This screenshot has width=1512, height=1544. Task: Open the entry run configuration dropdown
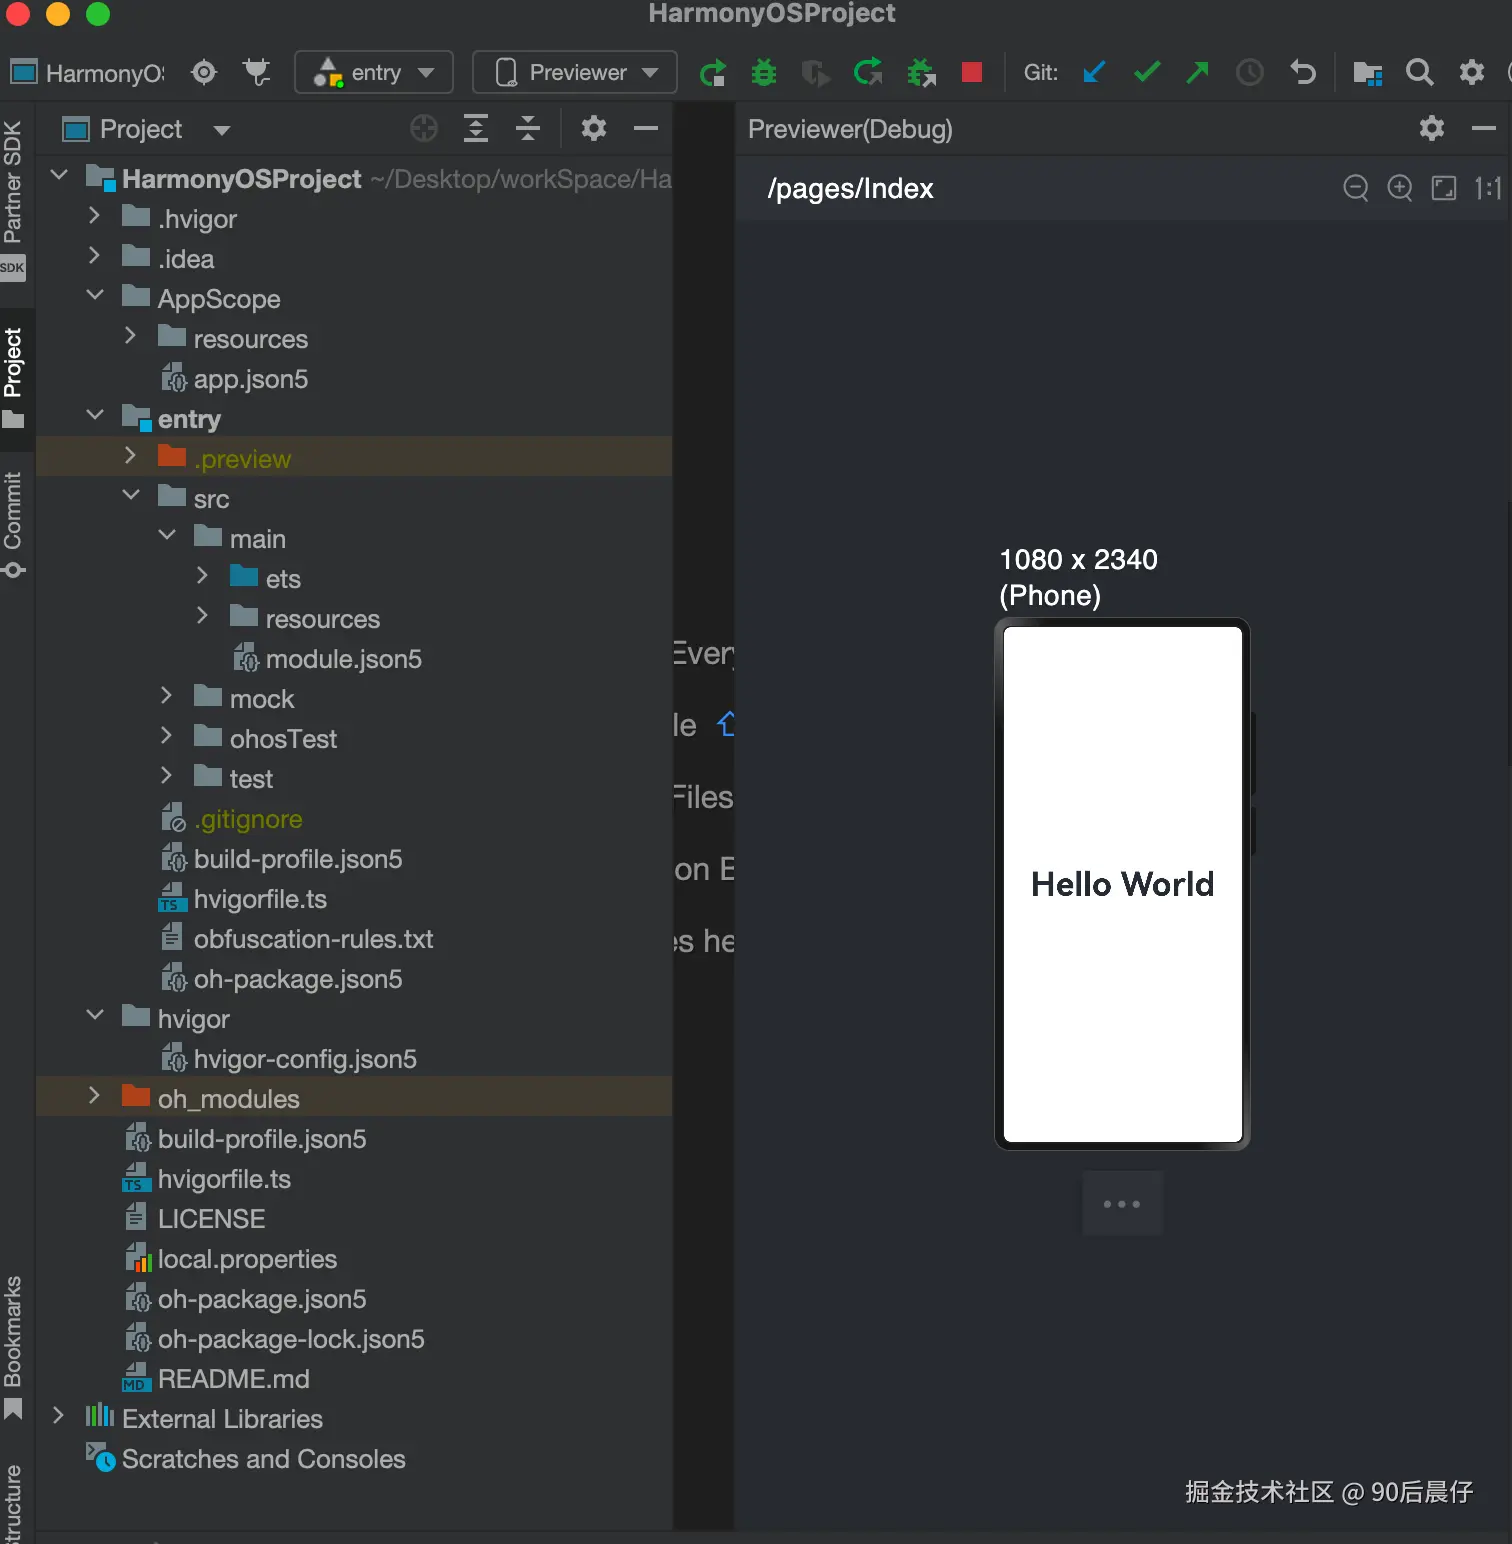(374, 72)
